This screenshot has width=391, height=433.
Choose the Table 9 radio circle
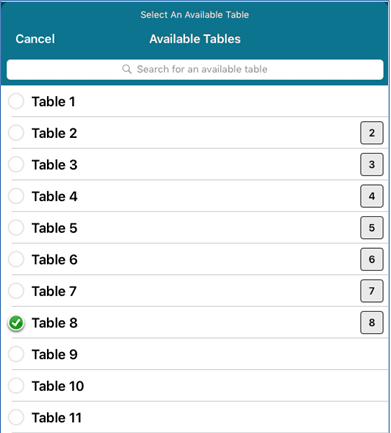point(16,354)
